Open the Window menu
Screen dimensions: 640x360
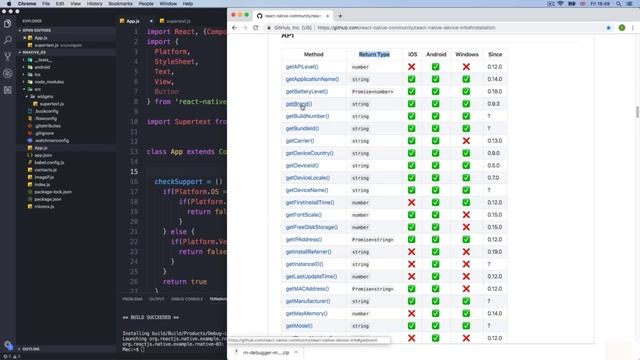pos(168,4)
